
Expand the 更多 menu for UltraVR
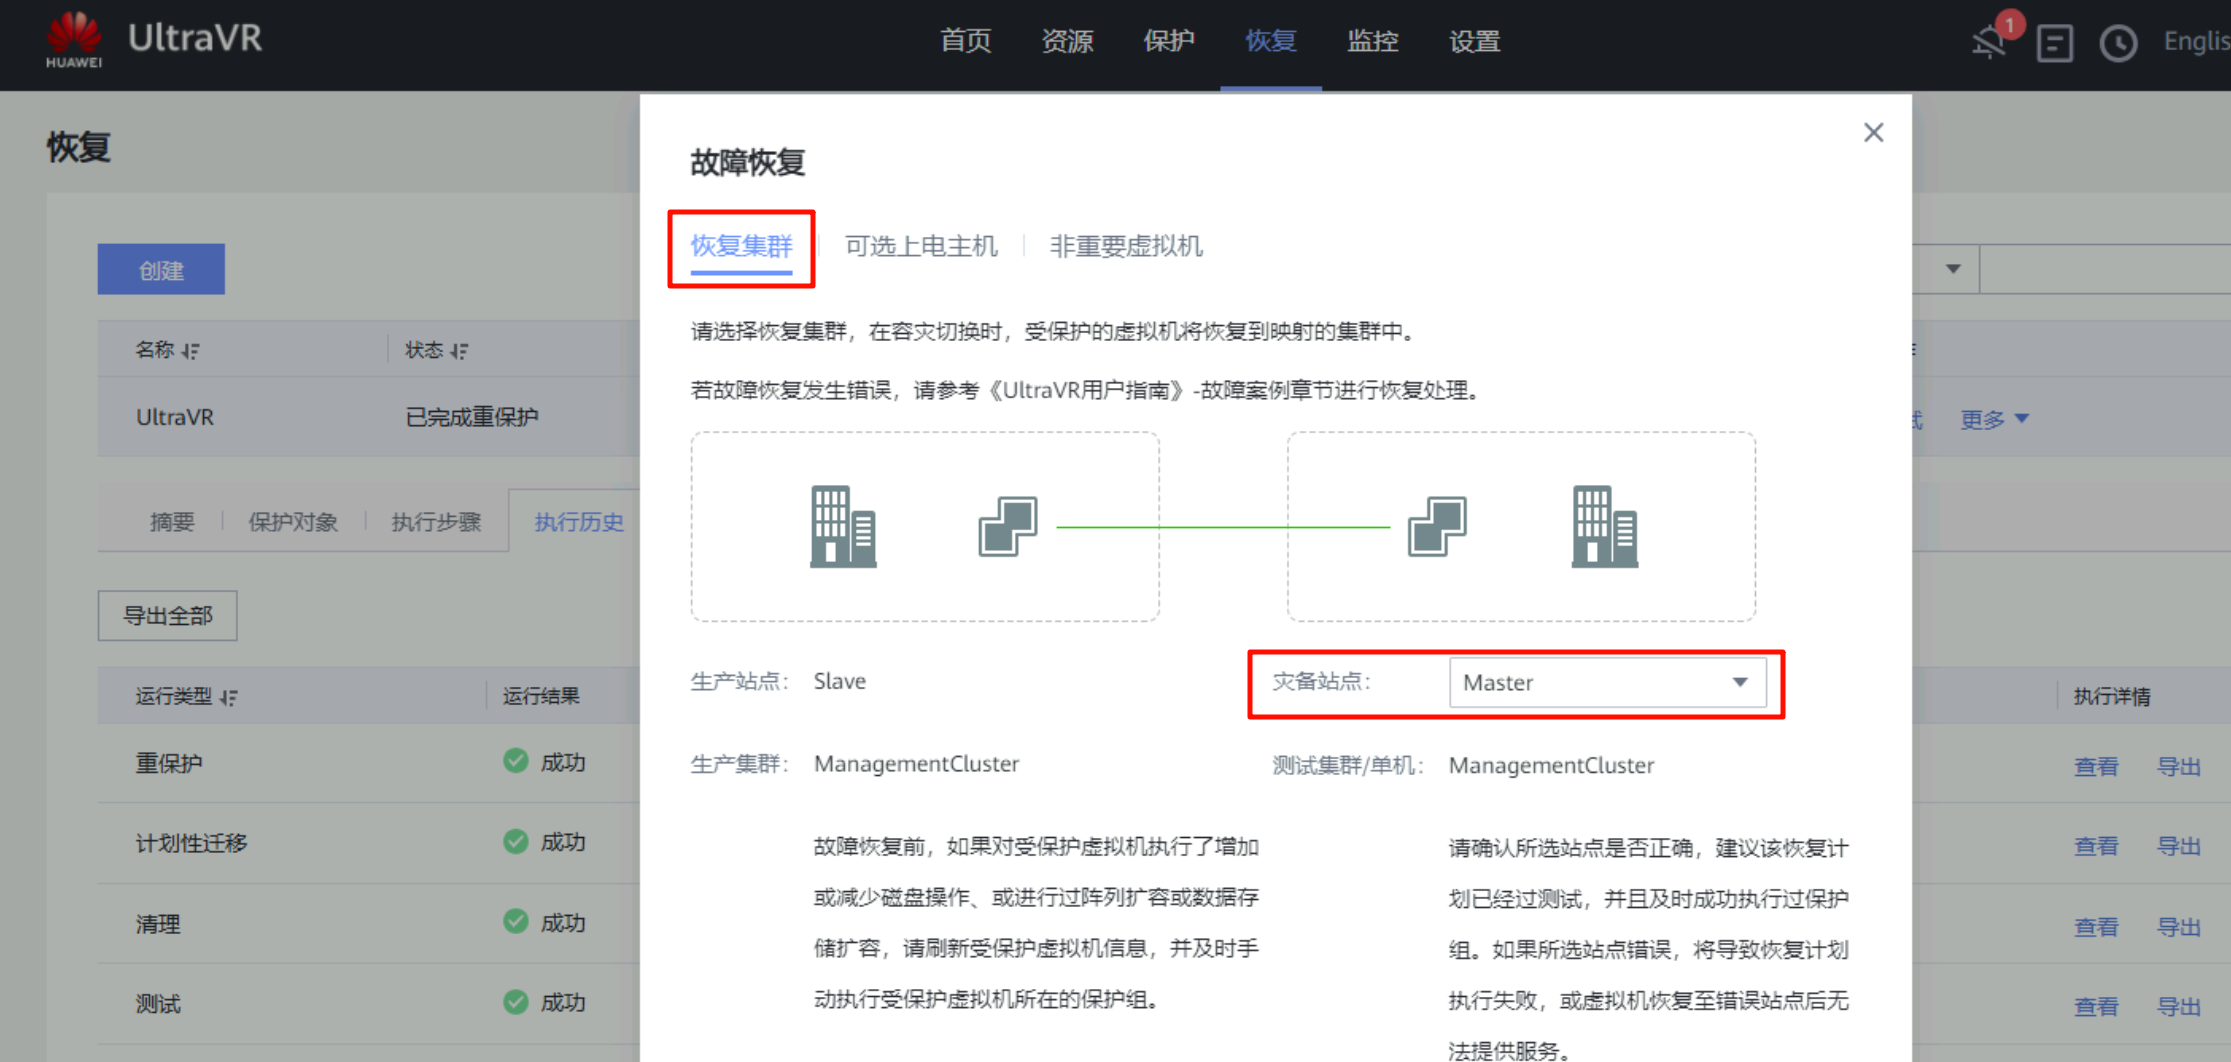1993,419
